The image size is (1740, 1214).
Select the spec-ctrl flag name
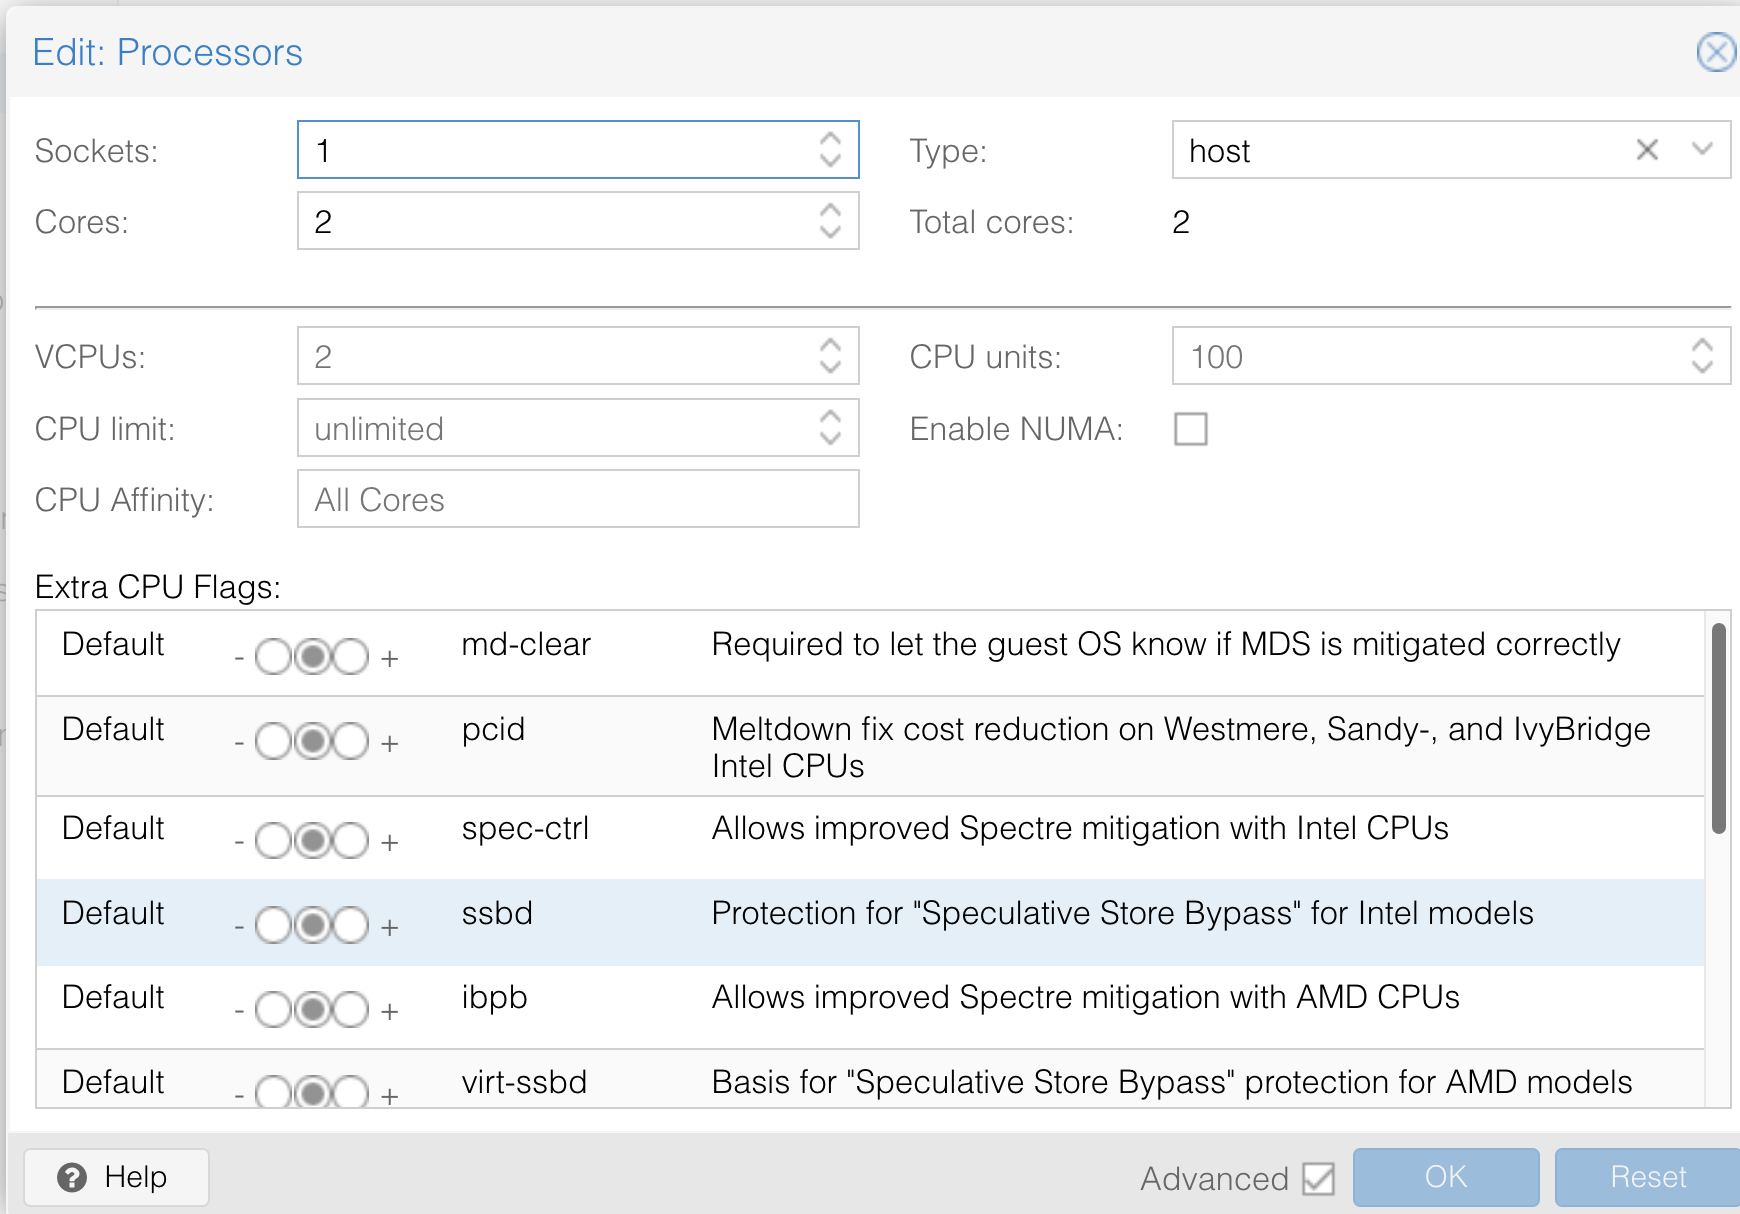525,828
